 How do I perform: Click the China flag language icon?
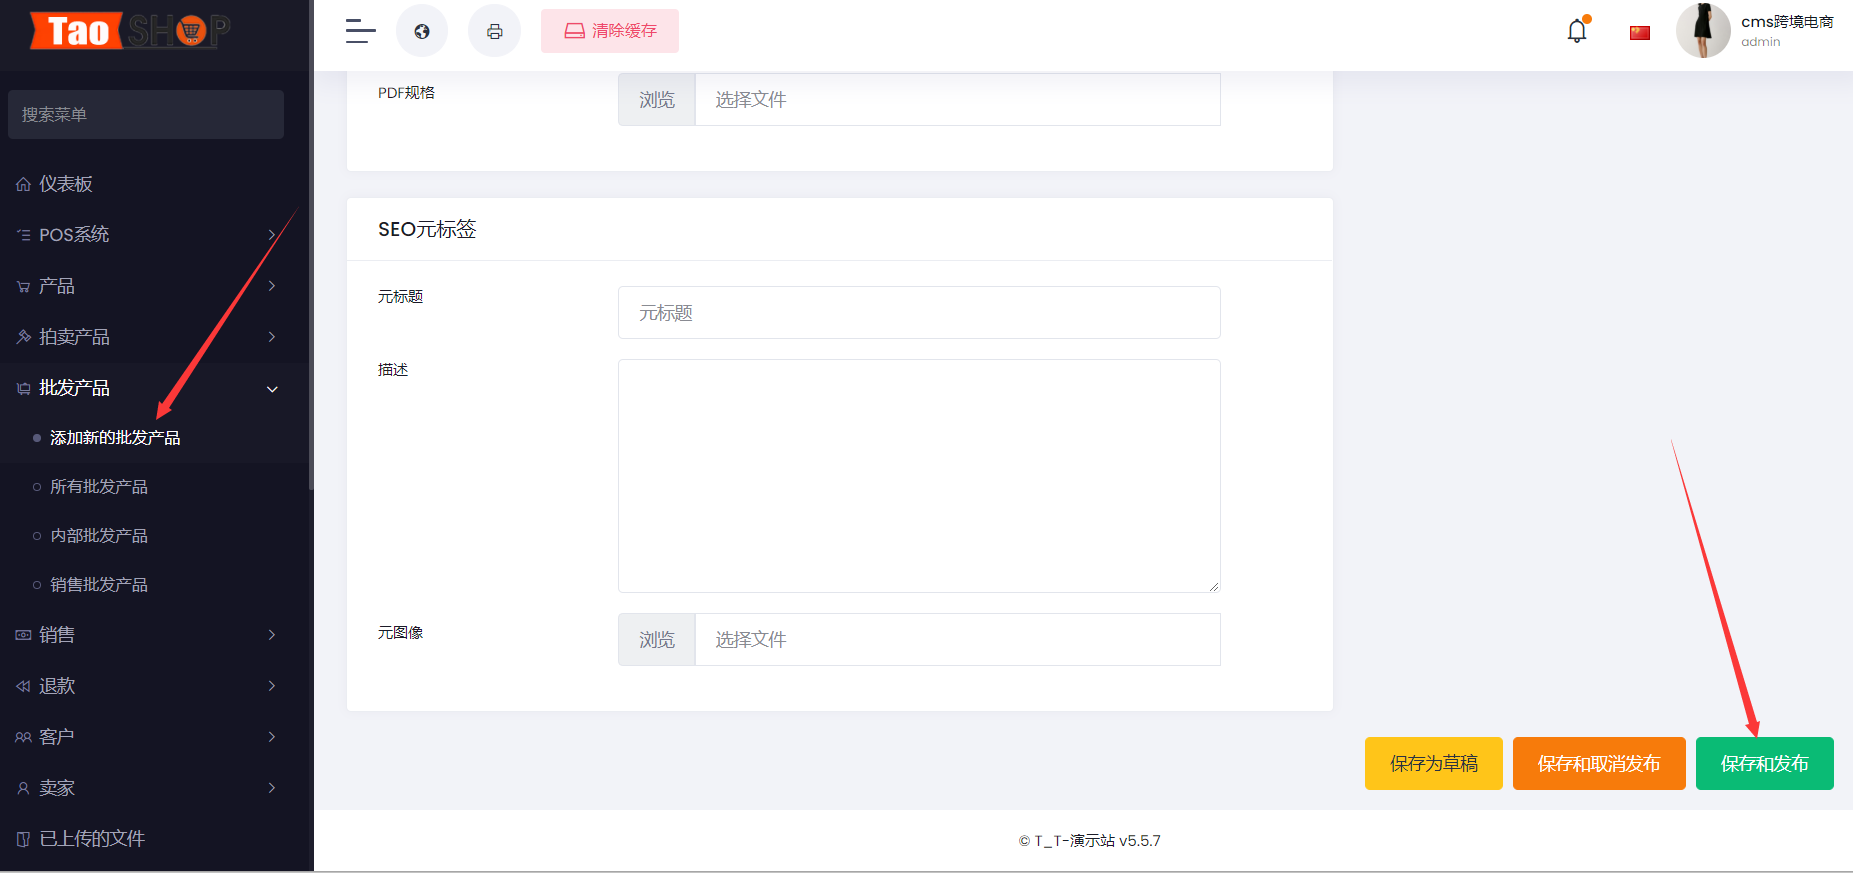(x=1640, y=33)
